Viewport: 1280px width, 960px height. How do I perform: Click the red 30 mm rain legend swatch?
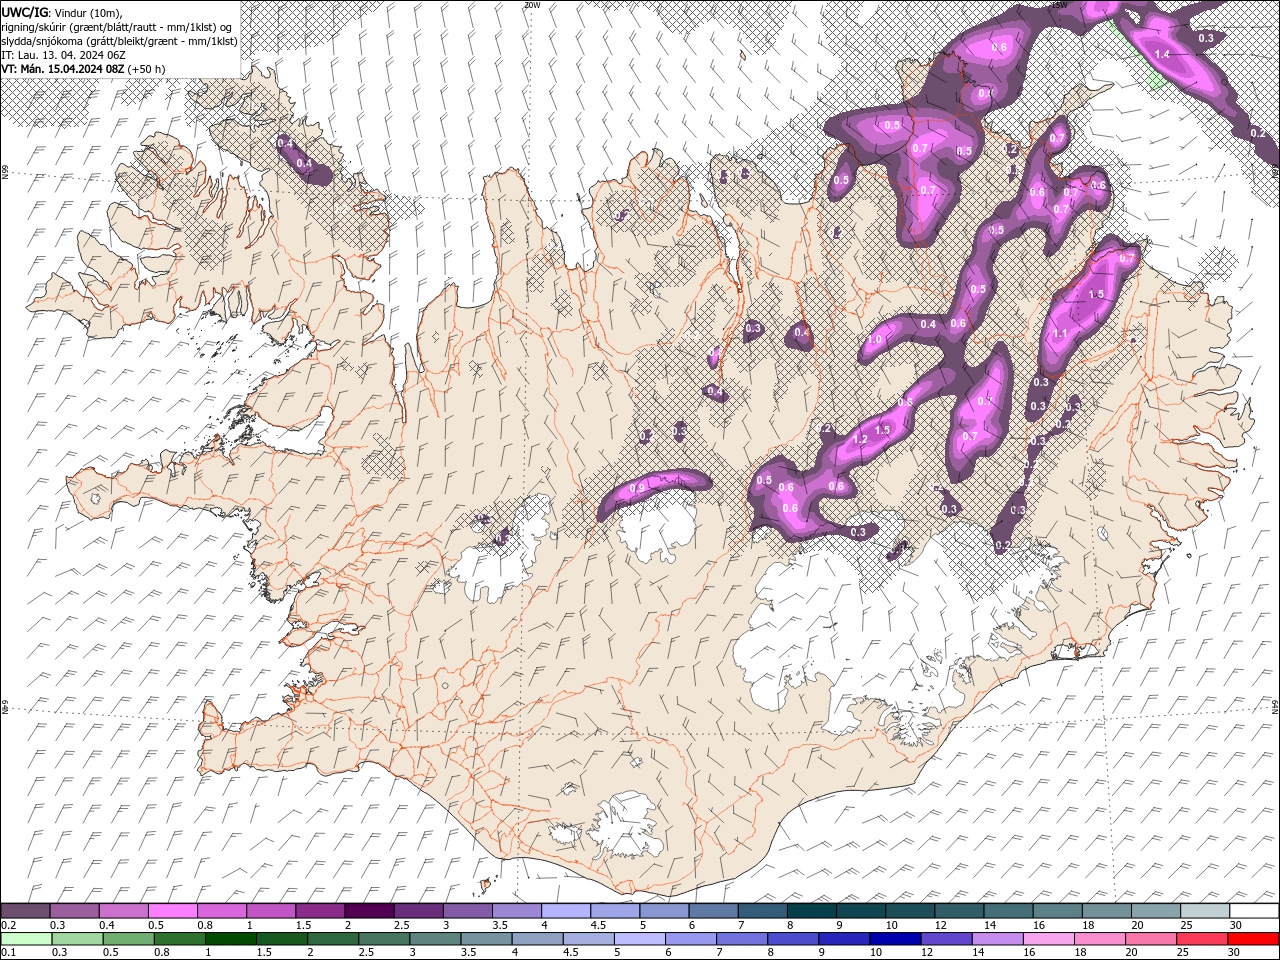tap(1253, 939)
